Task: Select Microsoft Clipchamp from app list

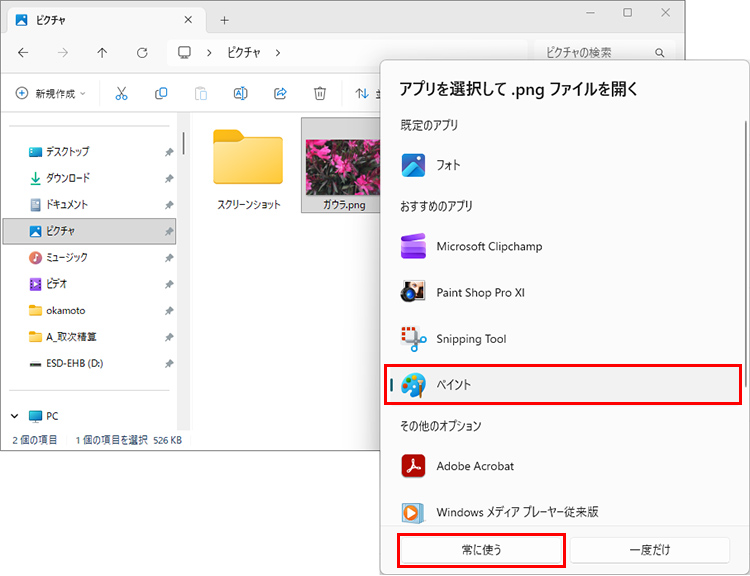Action: click(489, 246)
